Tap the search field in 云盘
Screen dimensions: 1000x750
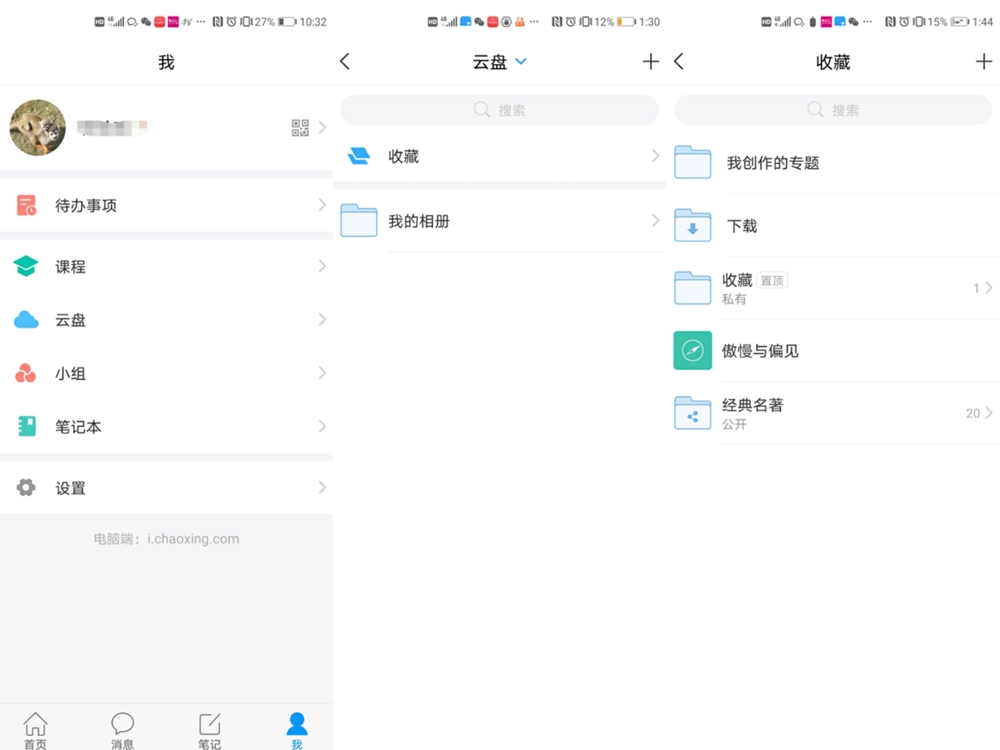(500, 110)
